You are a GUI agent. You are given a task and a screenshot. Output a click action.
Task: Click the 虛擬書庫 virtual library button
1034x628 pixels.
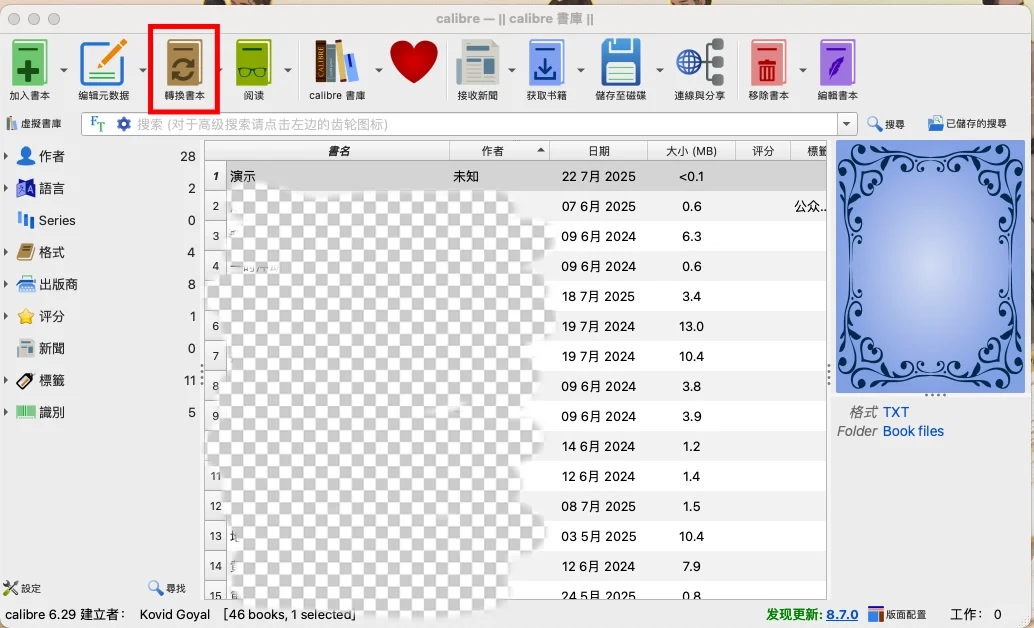(34, 123)
